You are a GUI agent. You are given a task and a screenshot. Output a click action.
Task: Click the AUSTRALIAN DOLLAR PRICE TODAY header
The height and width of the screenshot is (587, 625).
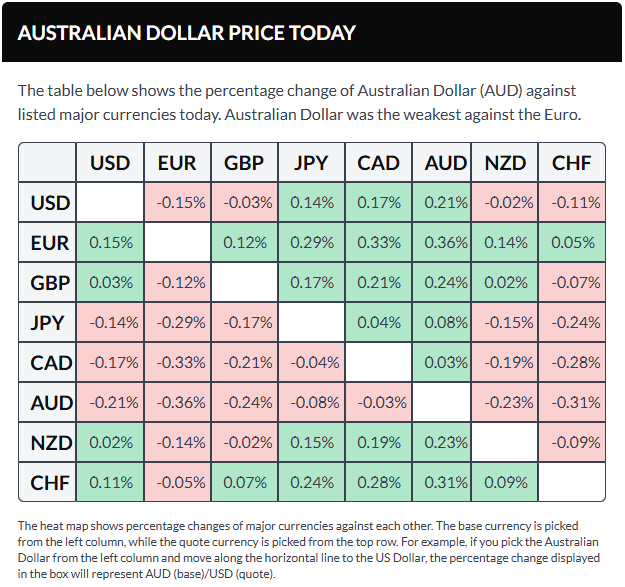click(x=187, y=33)
